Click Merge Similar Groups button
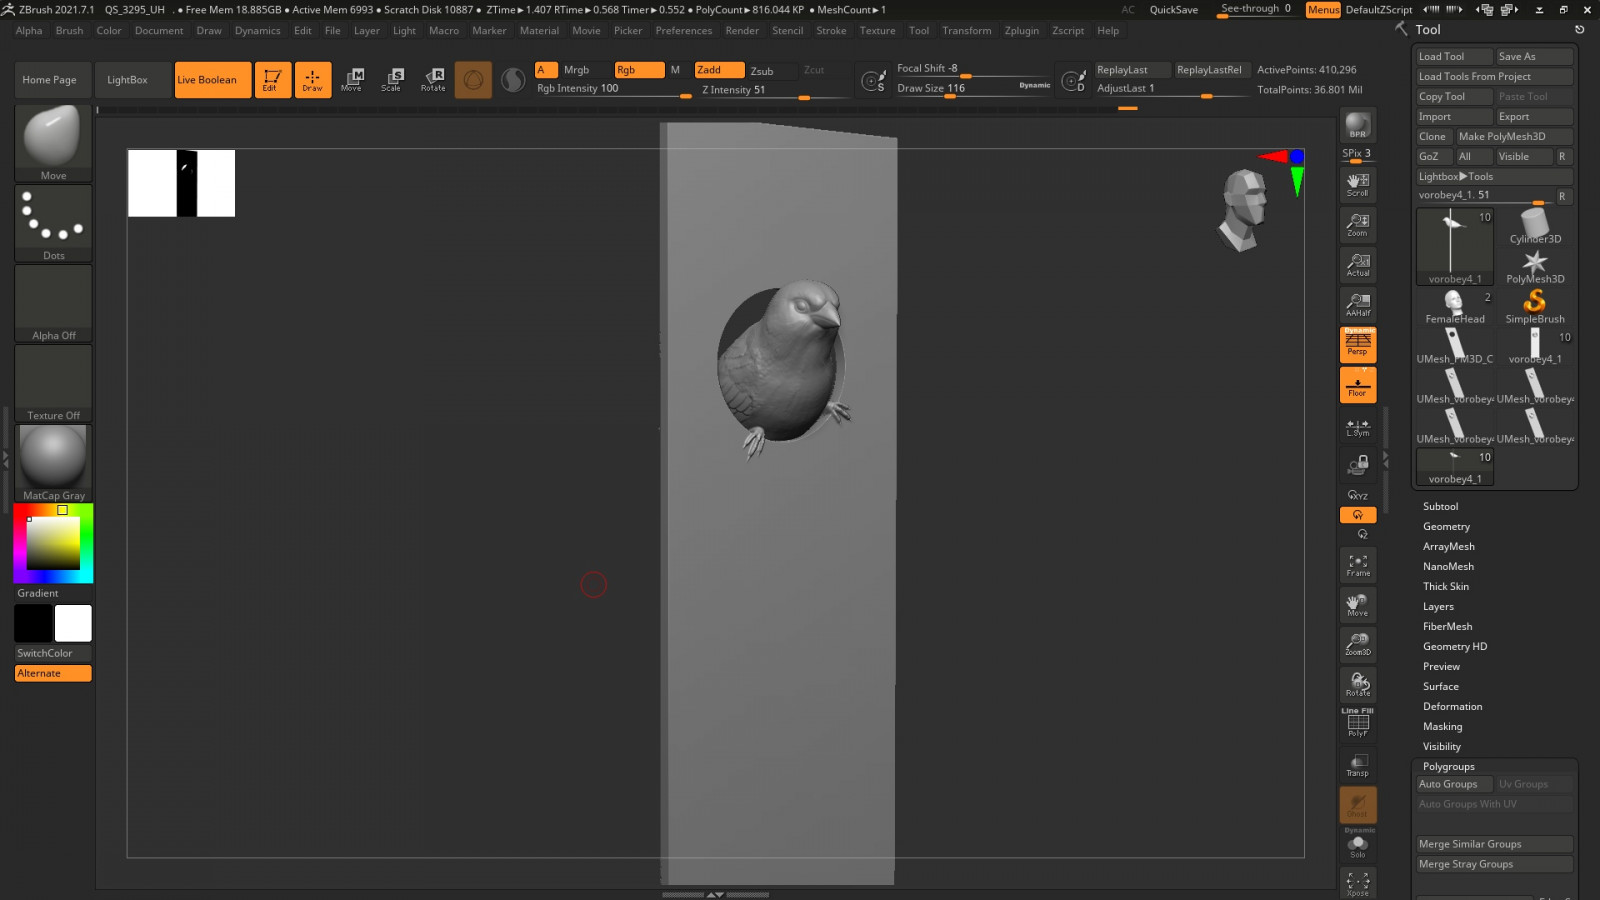The width and height of the screenshot is (1600, 900). pyautogui.click(x=1495, y=845)
